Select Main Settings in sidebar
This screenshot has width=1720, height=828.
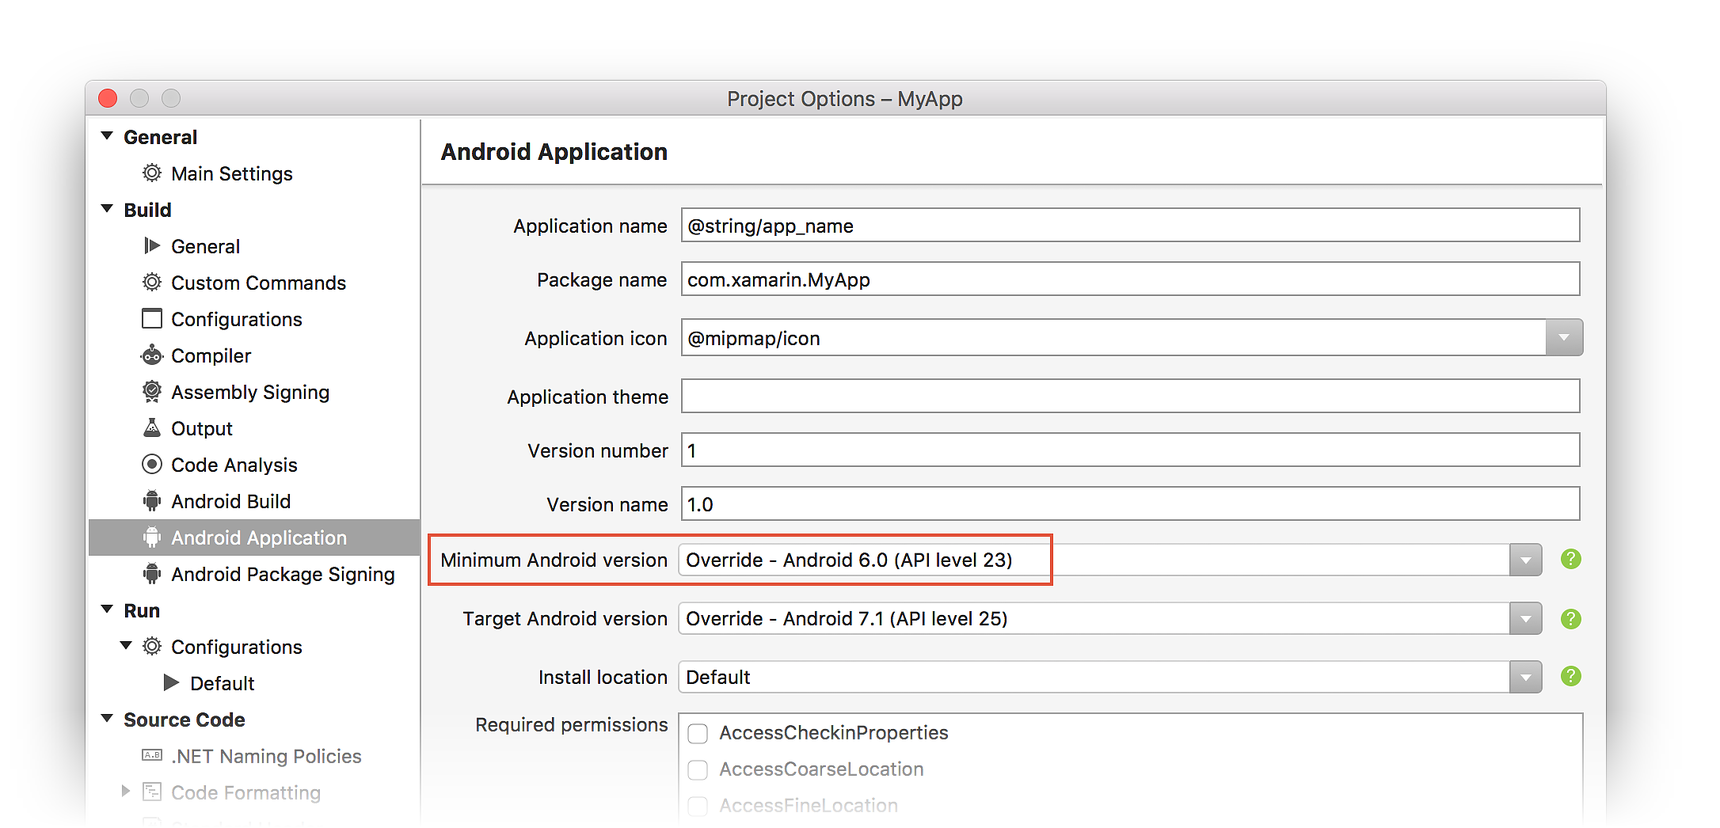click(232, 174)
